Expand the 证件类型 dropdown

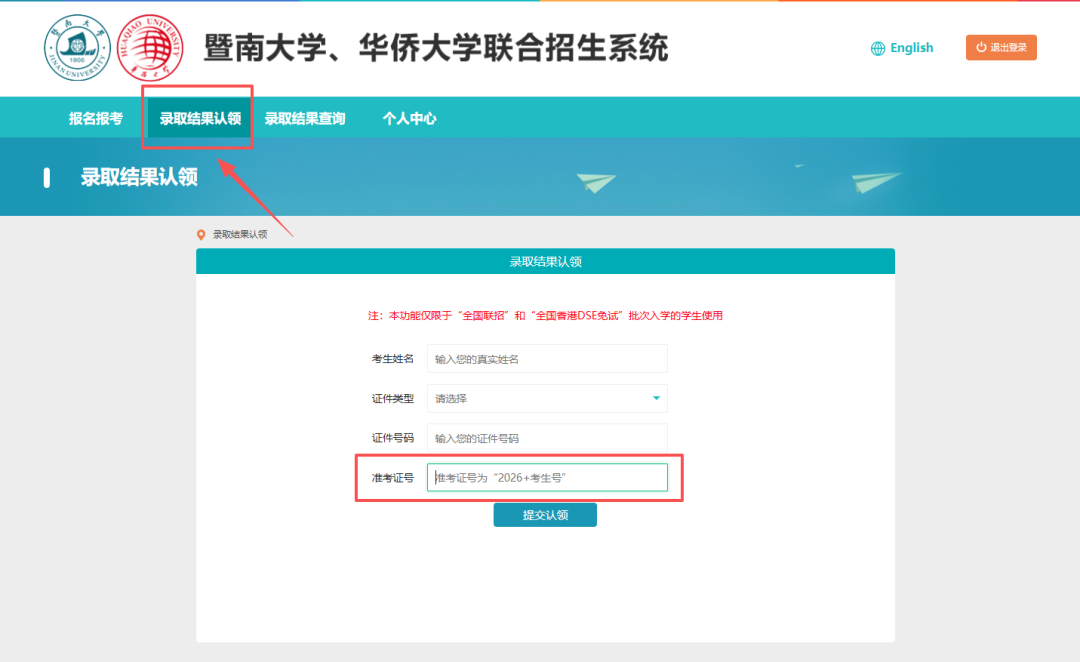[547, 398]
